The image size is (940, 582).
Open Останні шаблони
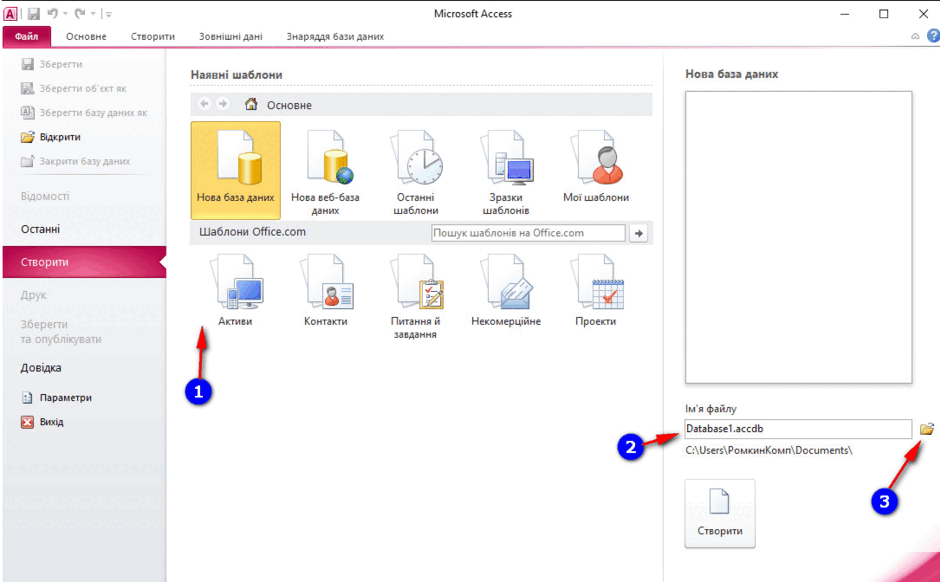pyautogui.click(x=415, y=173)
